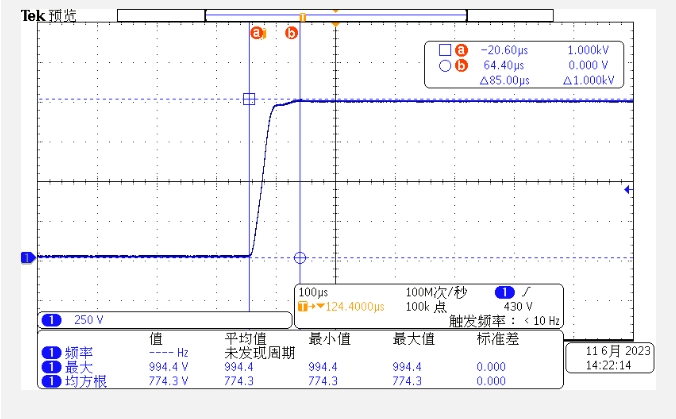Screen dimensions: 676x419
Task: Click the 标准差 column header
Action: click(x=498, y=339)
